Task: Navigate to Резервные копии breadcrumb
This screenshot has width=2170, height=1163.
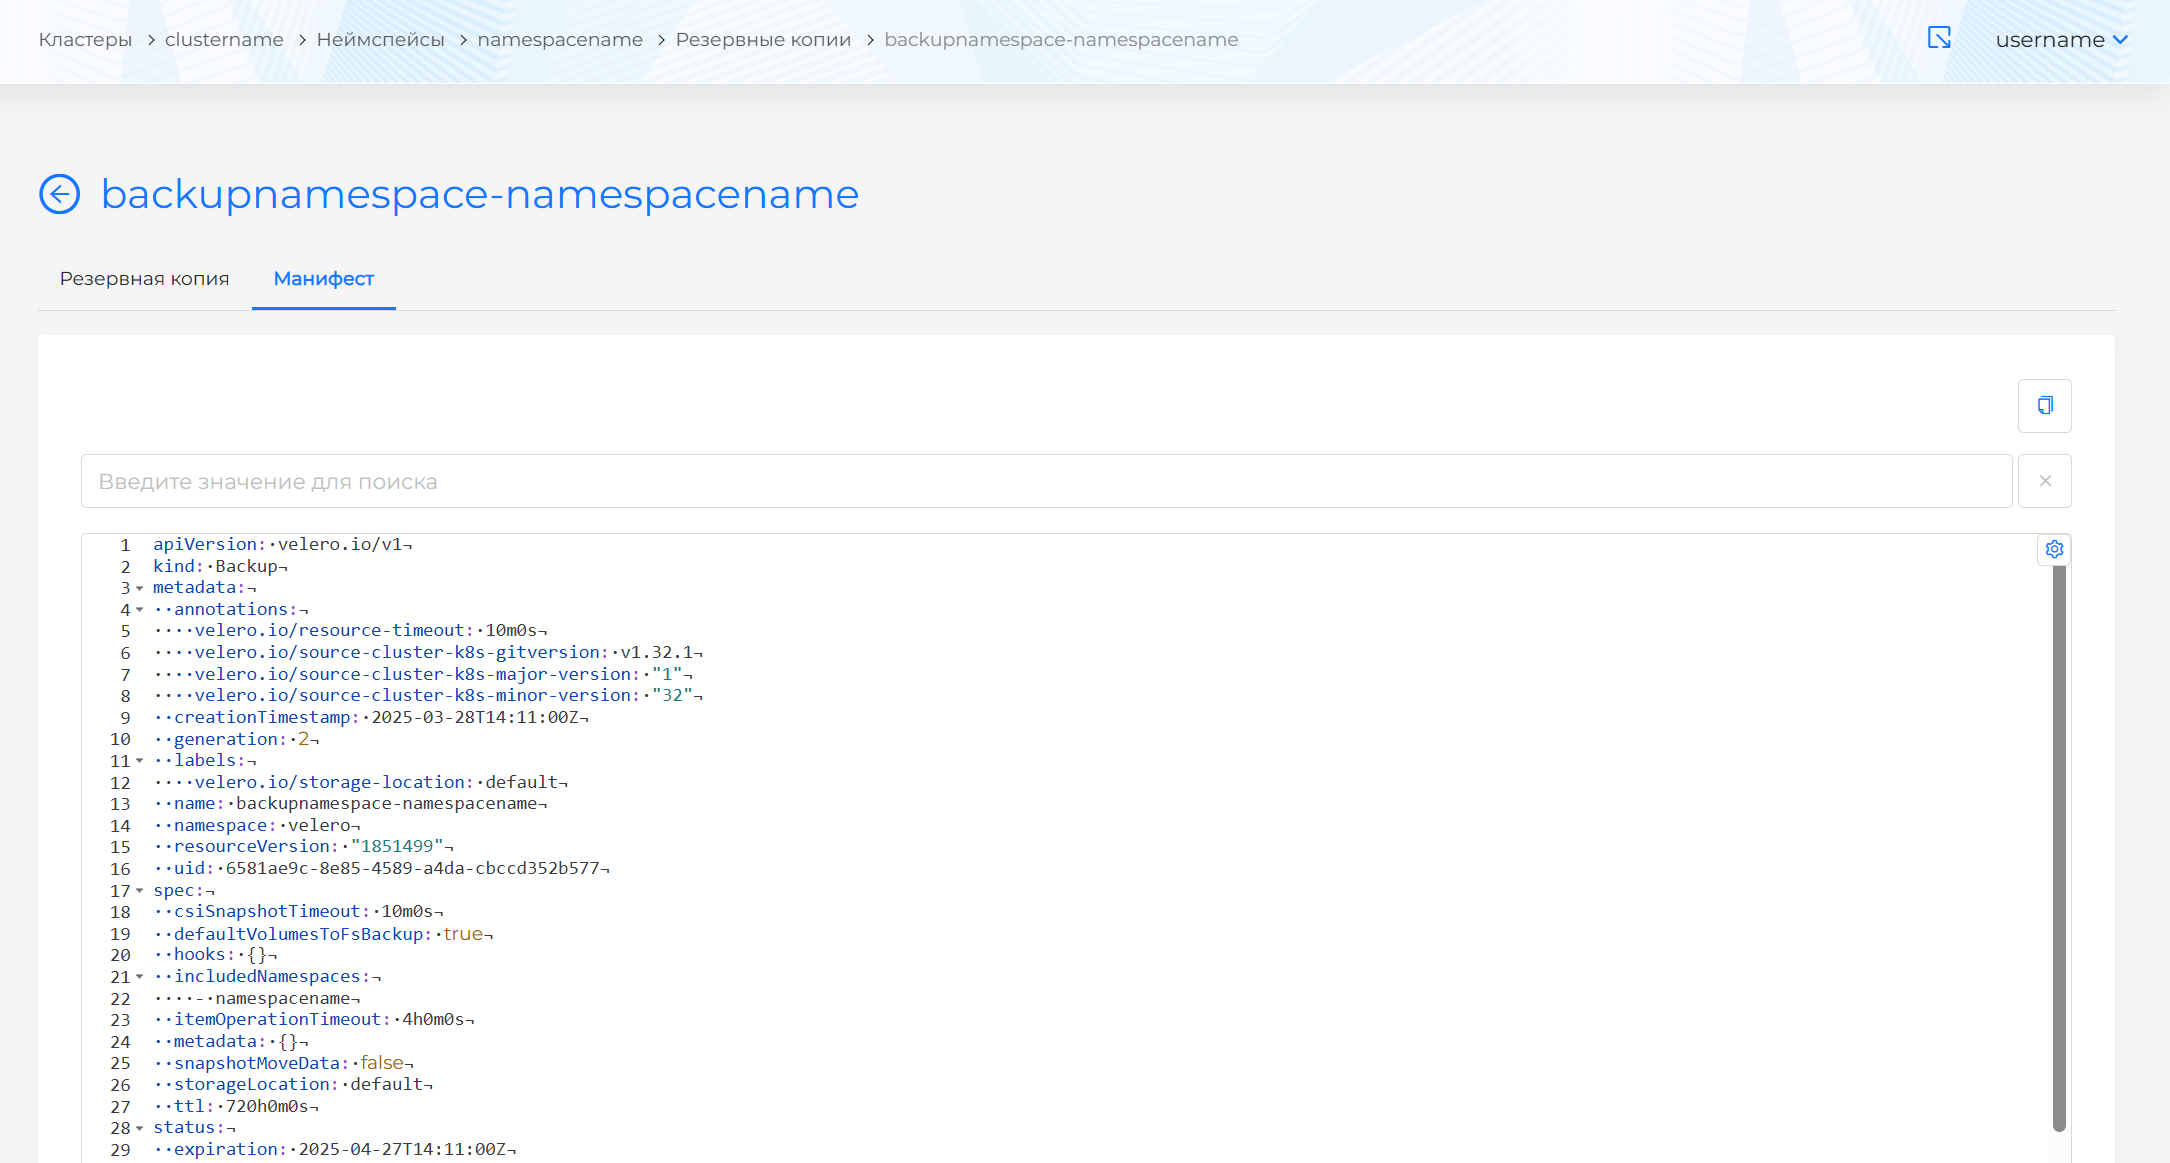Action: 763,40
